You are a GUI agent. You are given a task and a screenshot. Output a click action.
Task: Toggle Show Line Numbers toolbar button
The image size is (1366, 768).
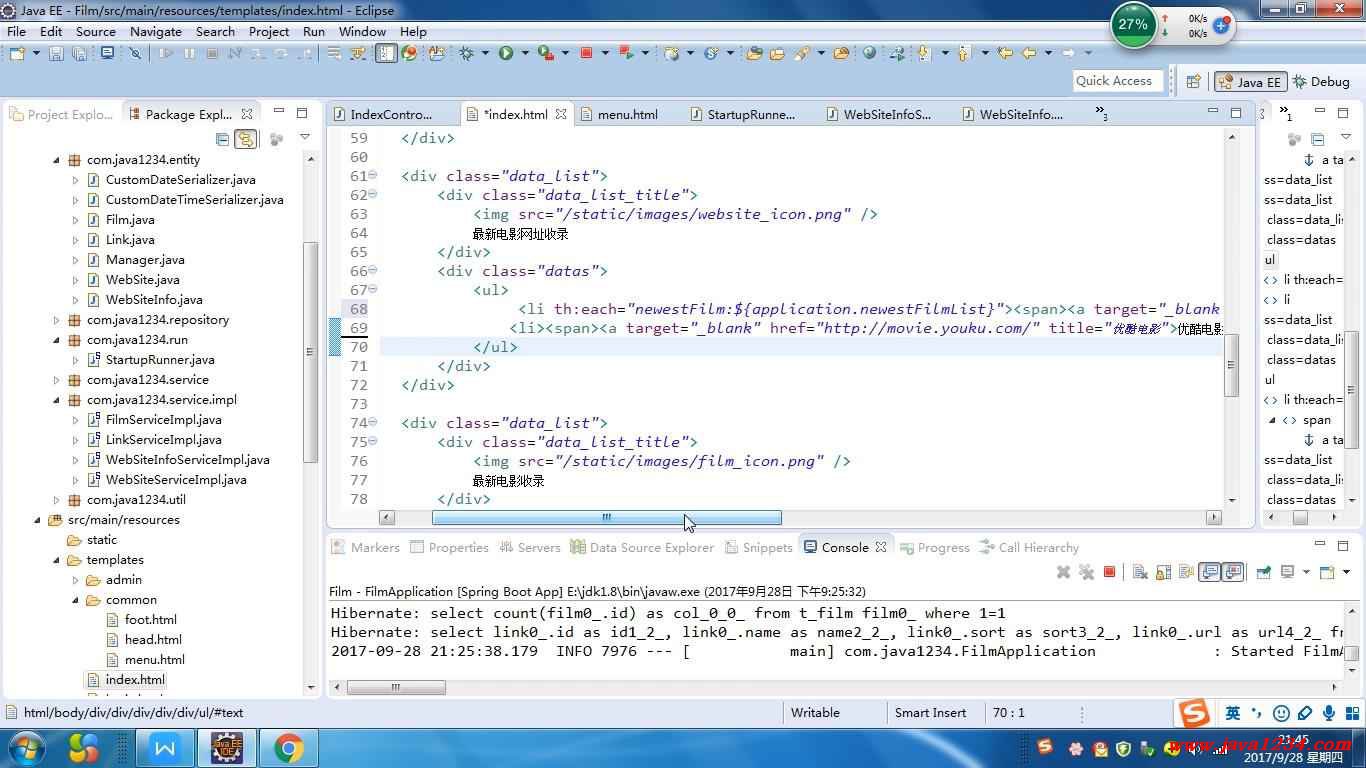click(x=386, y=53)
